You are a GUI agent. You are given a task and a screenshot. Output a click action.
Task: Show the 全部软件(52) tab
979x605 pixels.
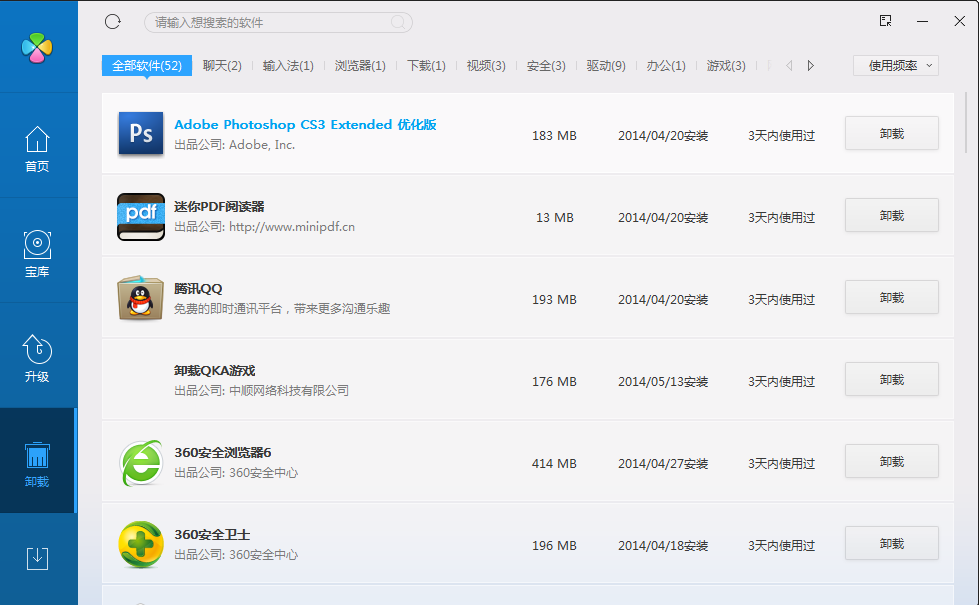click(146, 66)
